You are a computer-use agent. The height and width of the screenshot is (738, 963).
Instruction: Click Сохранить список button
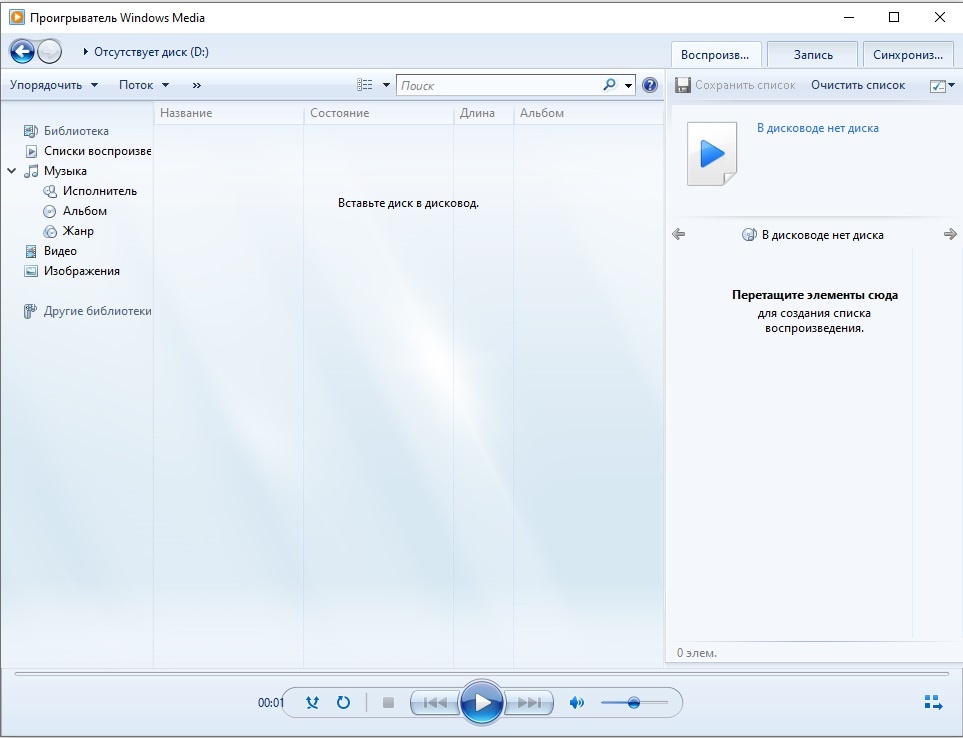(736, 85)
